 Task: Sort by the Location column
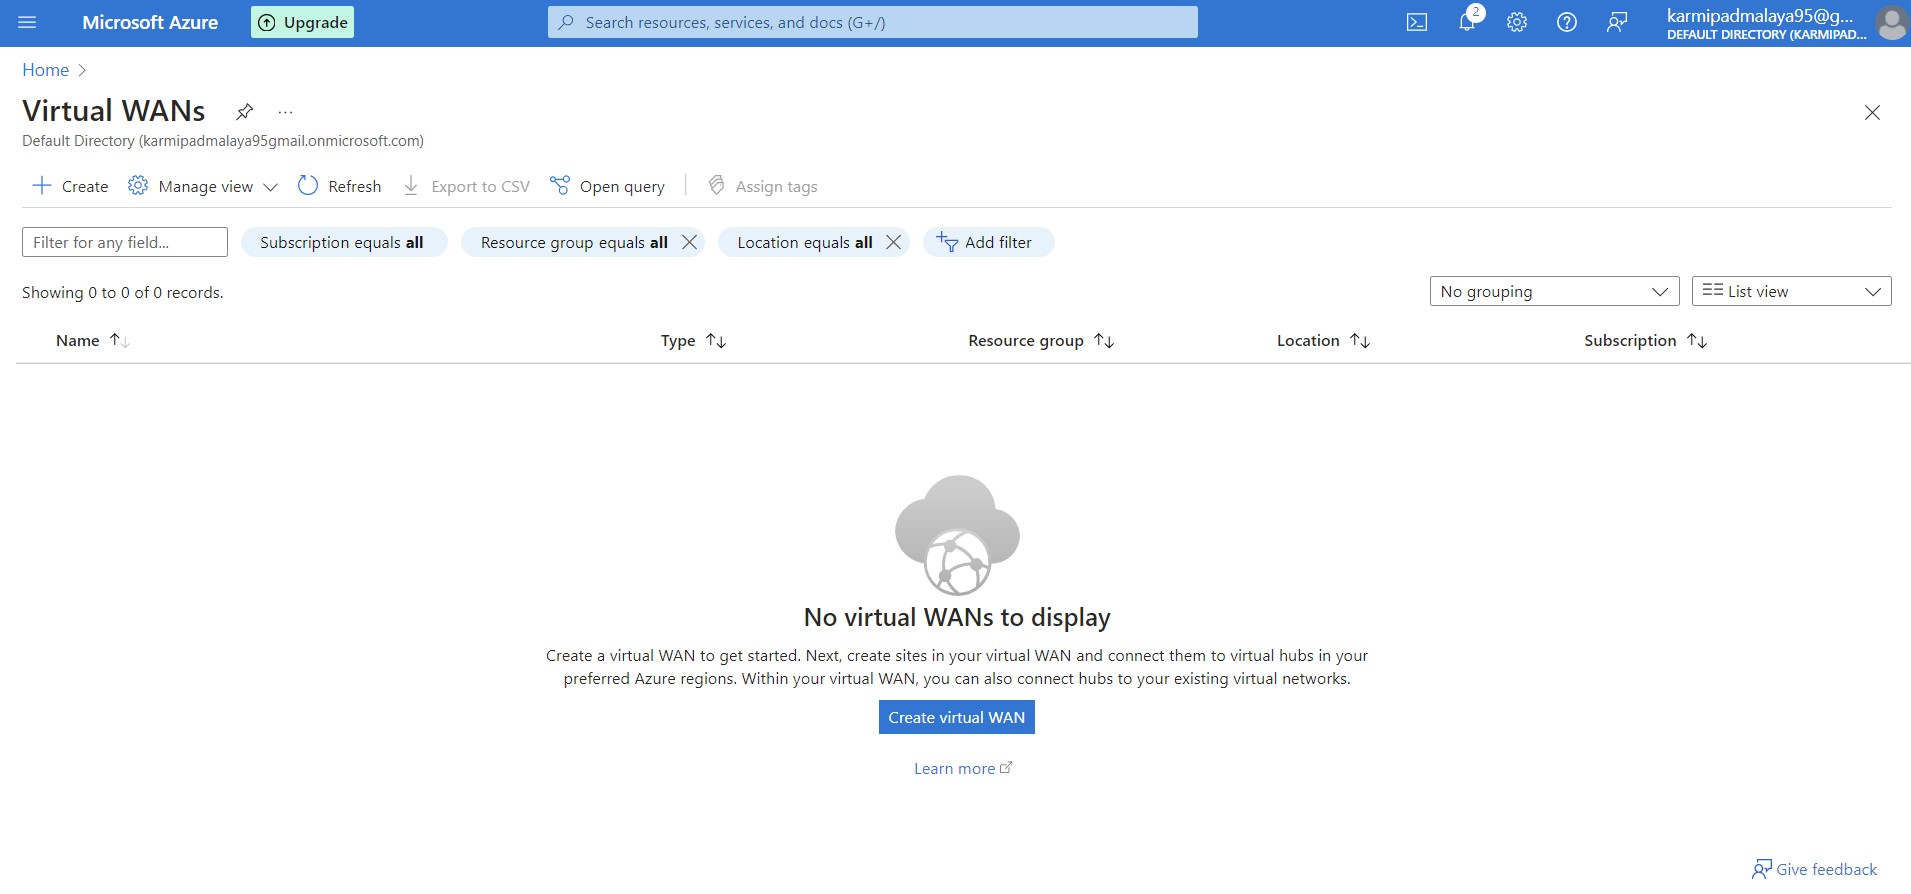pyautogui.click(x=1323, y=340)
